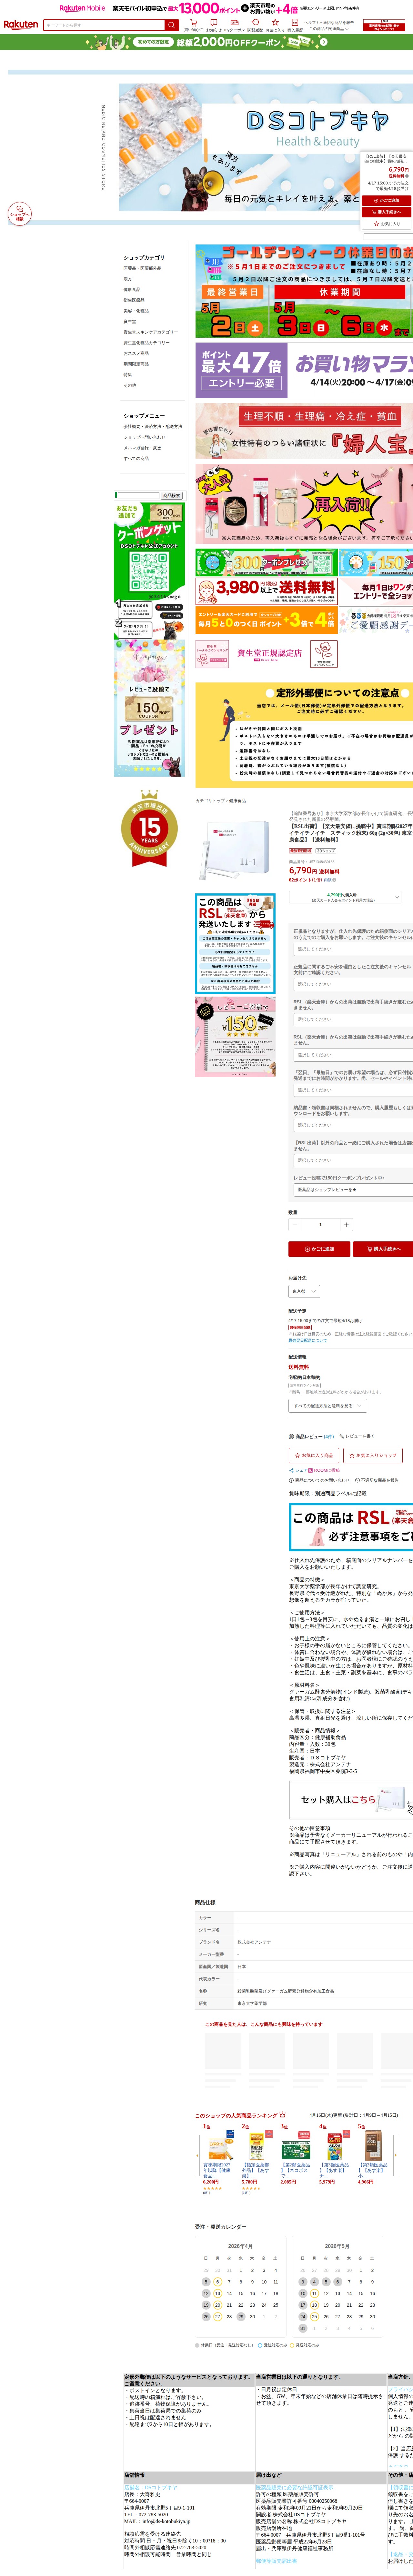
Task: Focus the header keyword search field
Action: (104, 25)
